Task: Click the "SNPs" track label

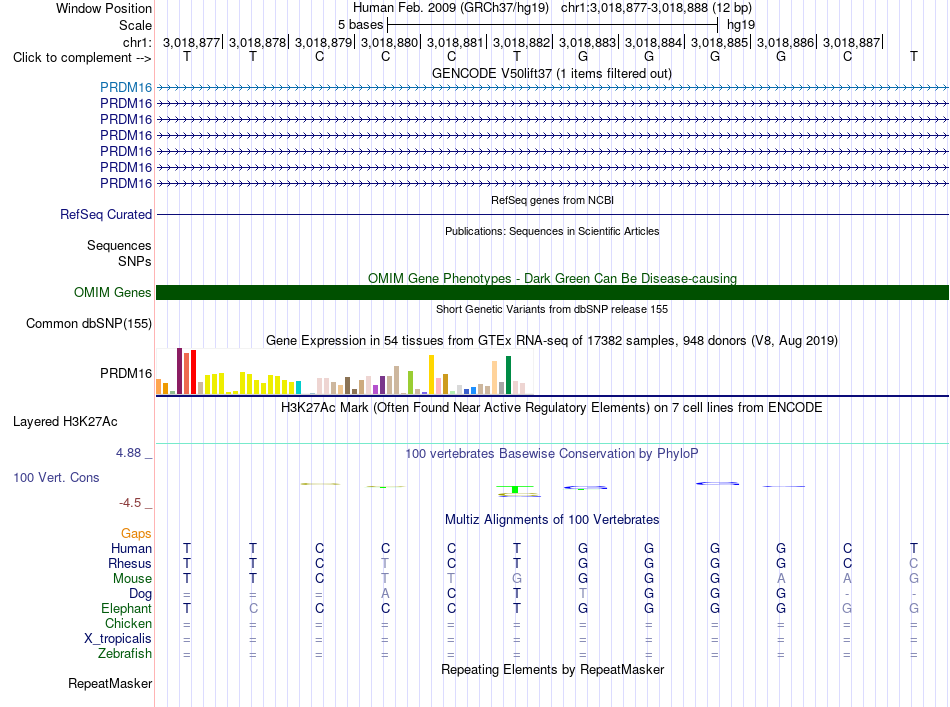Action: (135, 261)
